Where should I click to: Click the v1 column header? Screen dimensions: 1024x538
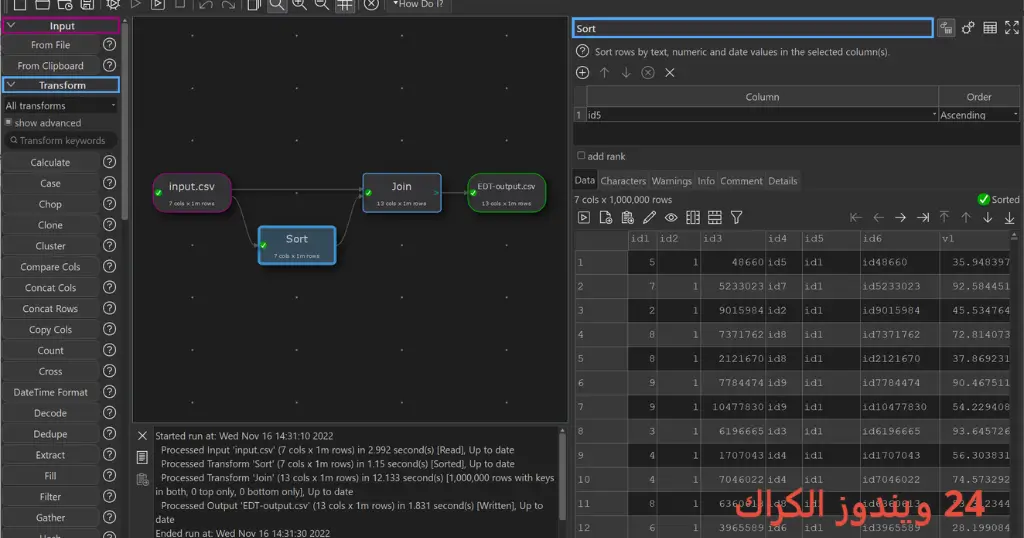976,239
